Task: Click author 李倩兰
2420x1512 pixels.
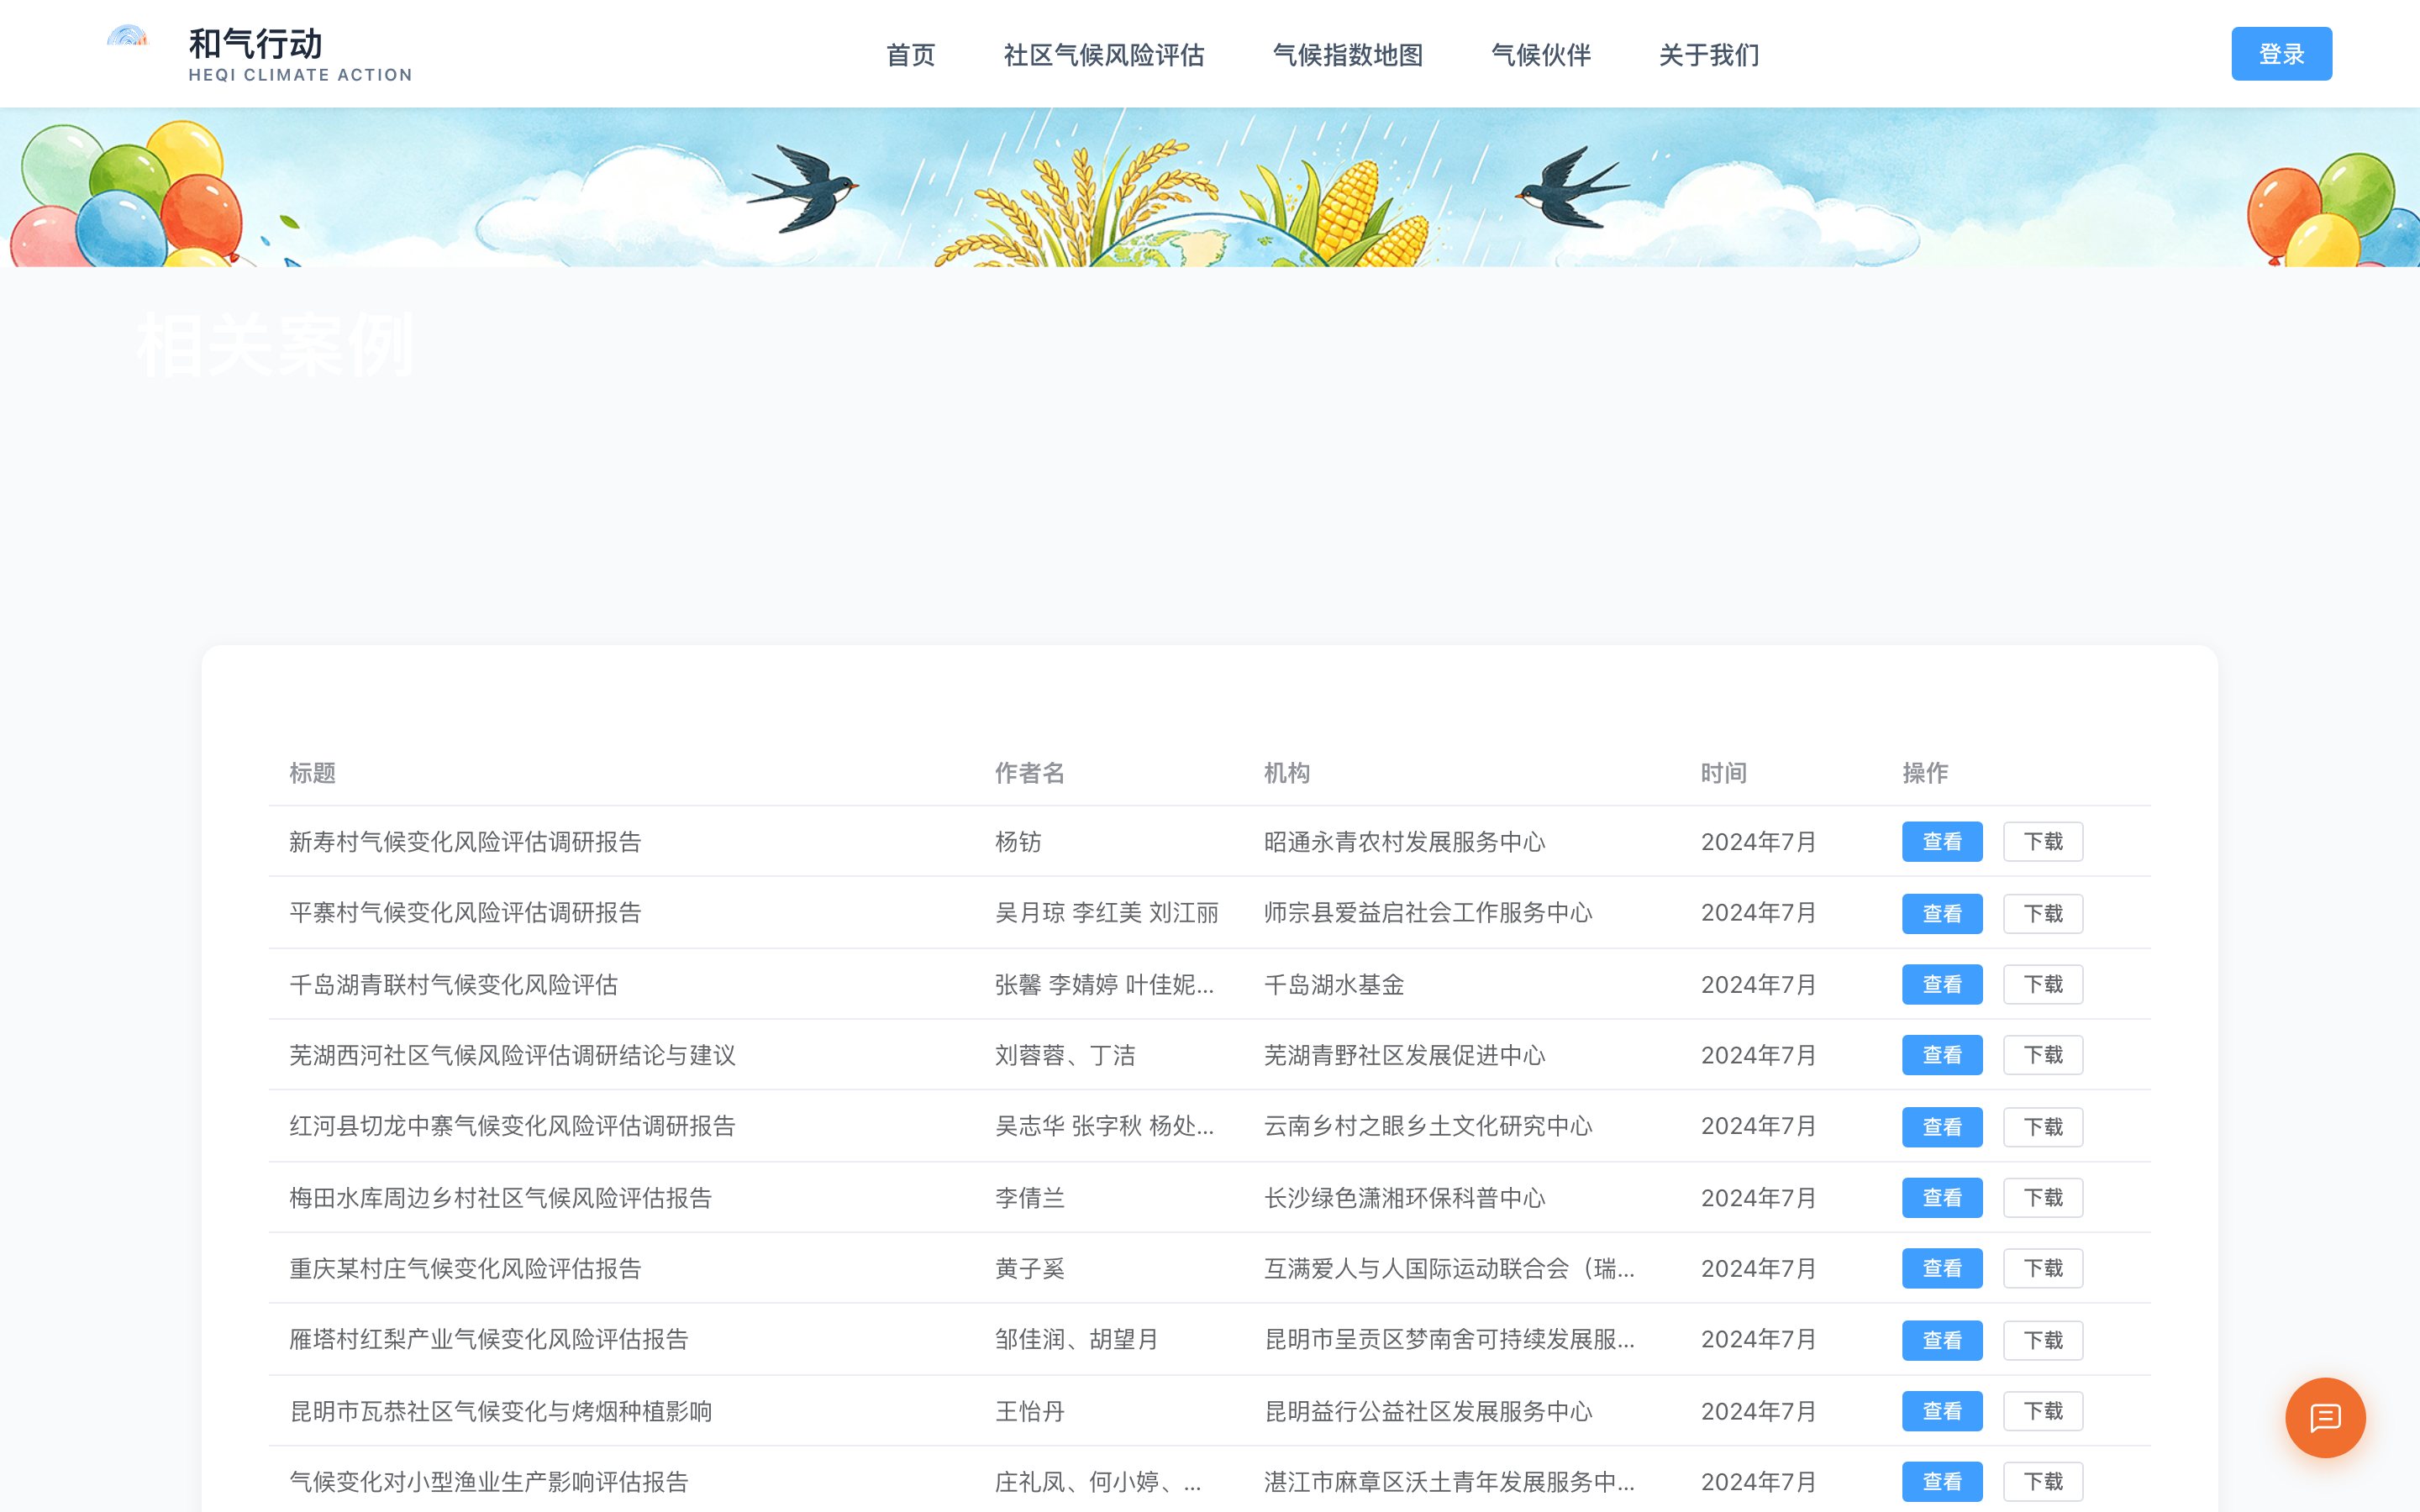Action: pos(1030,1198)
